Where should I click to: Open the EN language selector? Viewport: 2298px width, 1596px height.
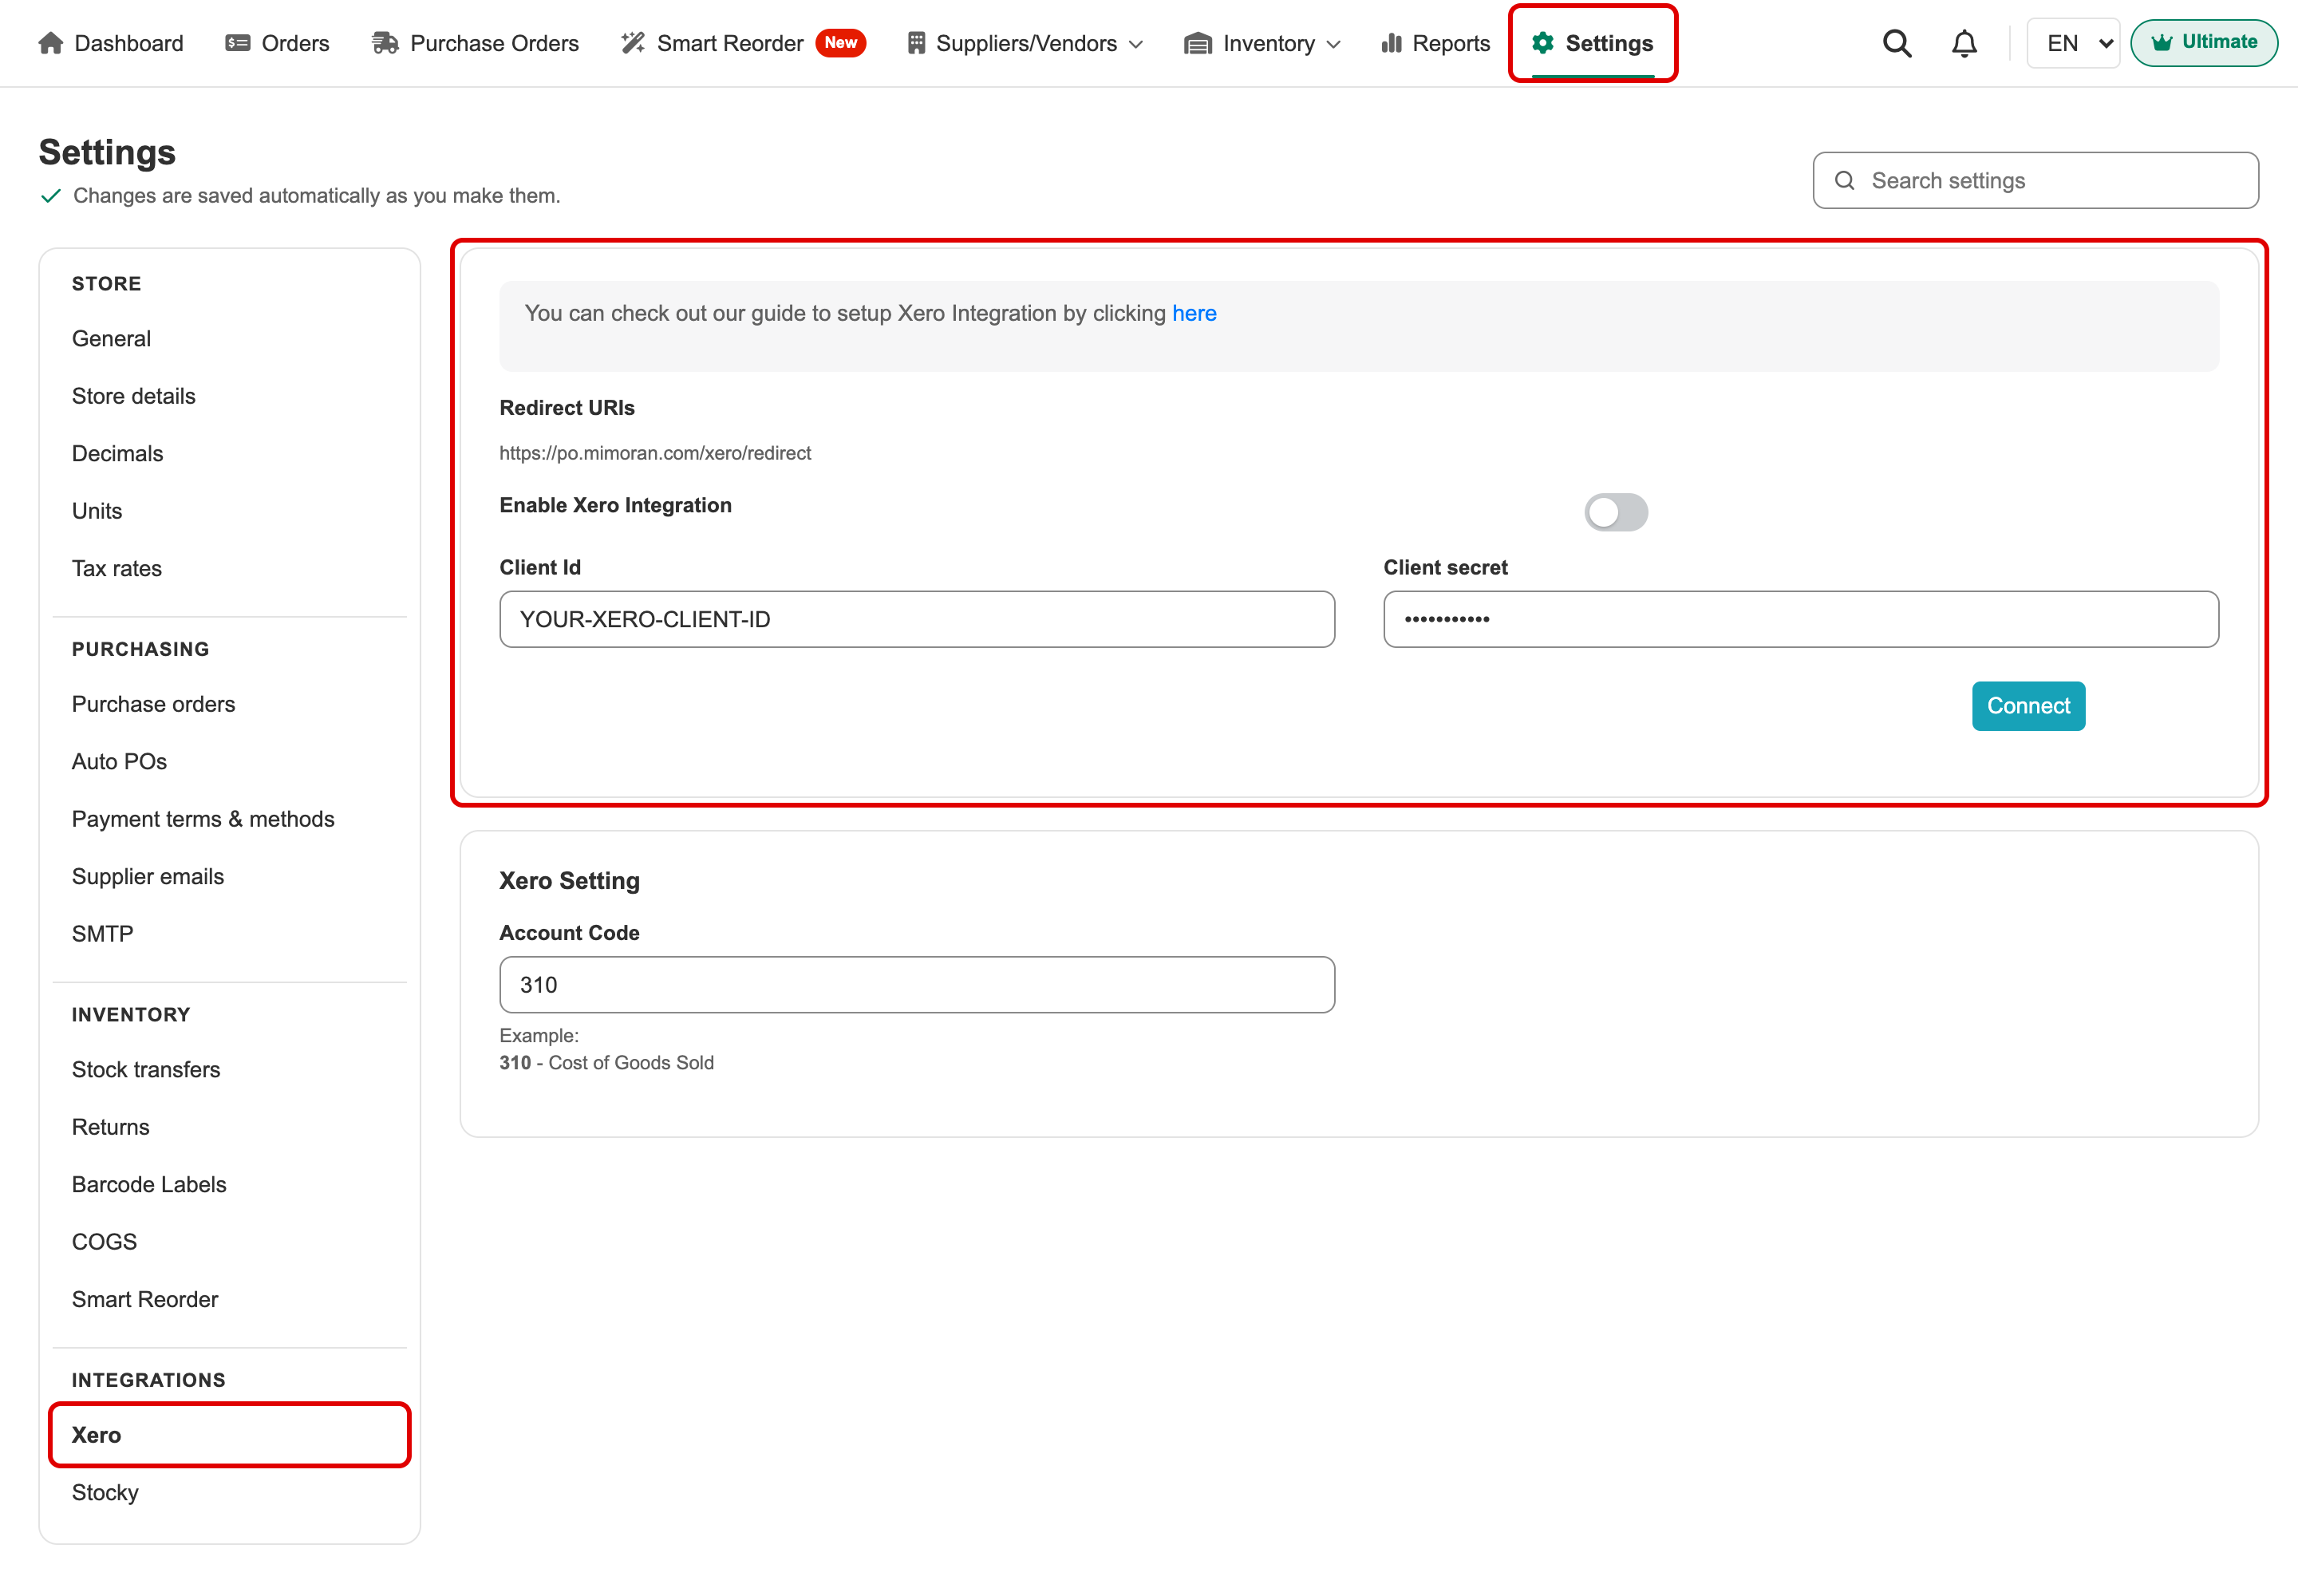2073,43
